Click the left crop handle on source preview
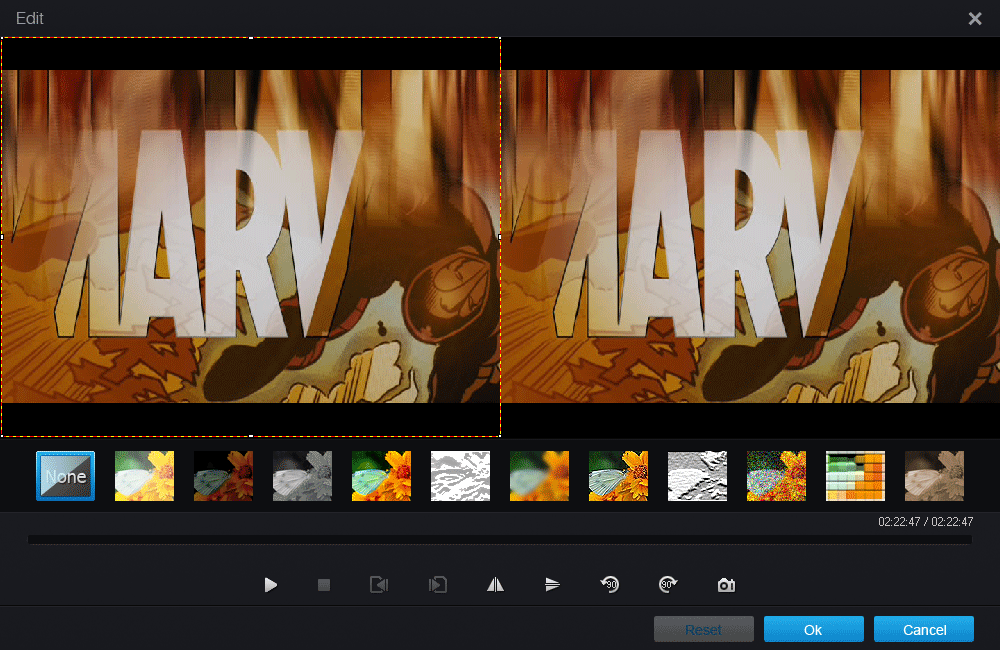The height and width of the screenshot is (650, 1000). (2, 237)
